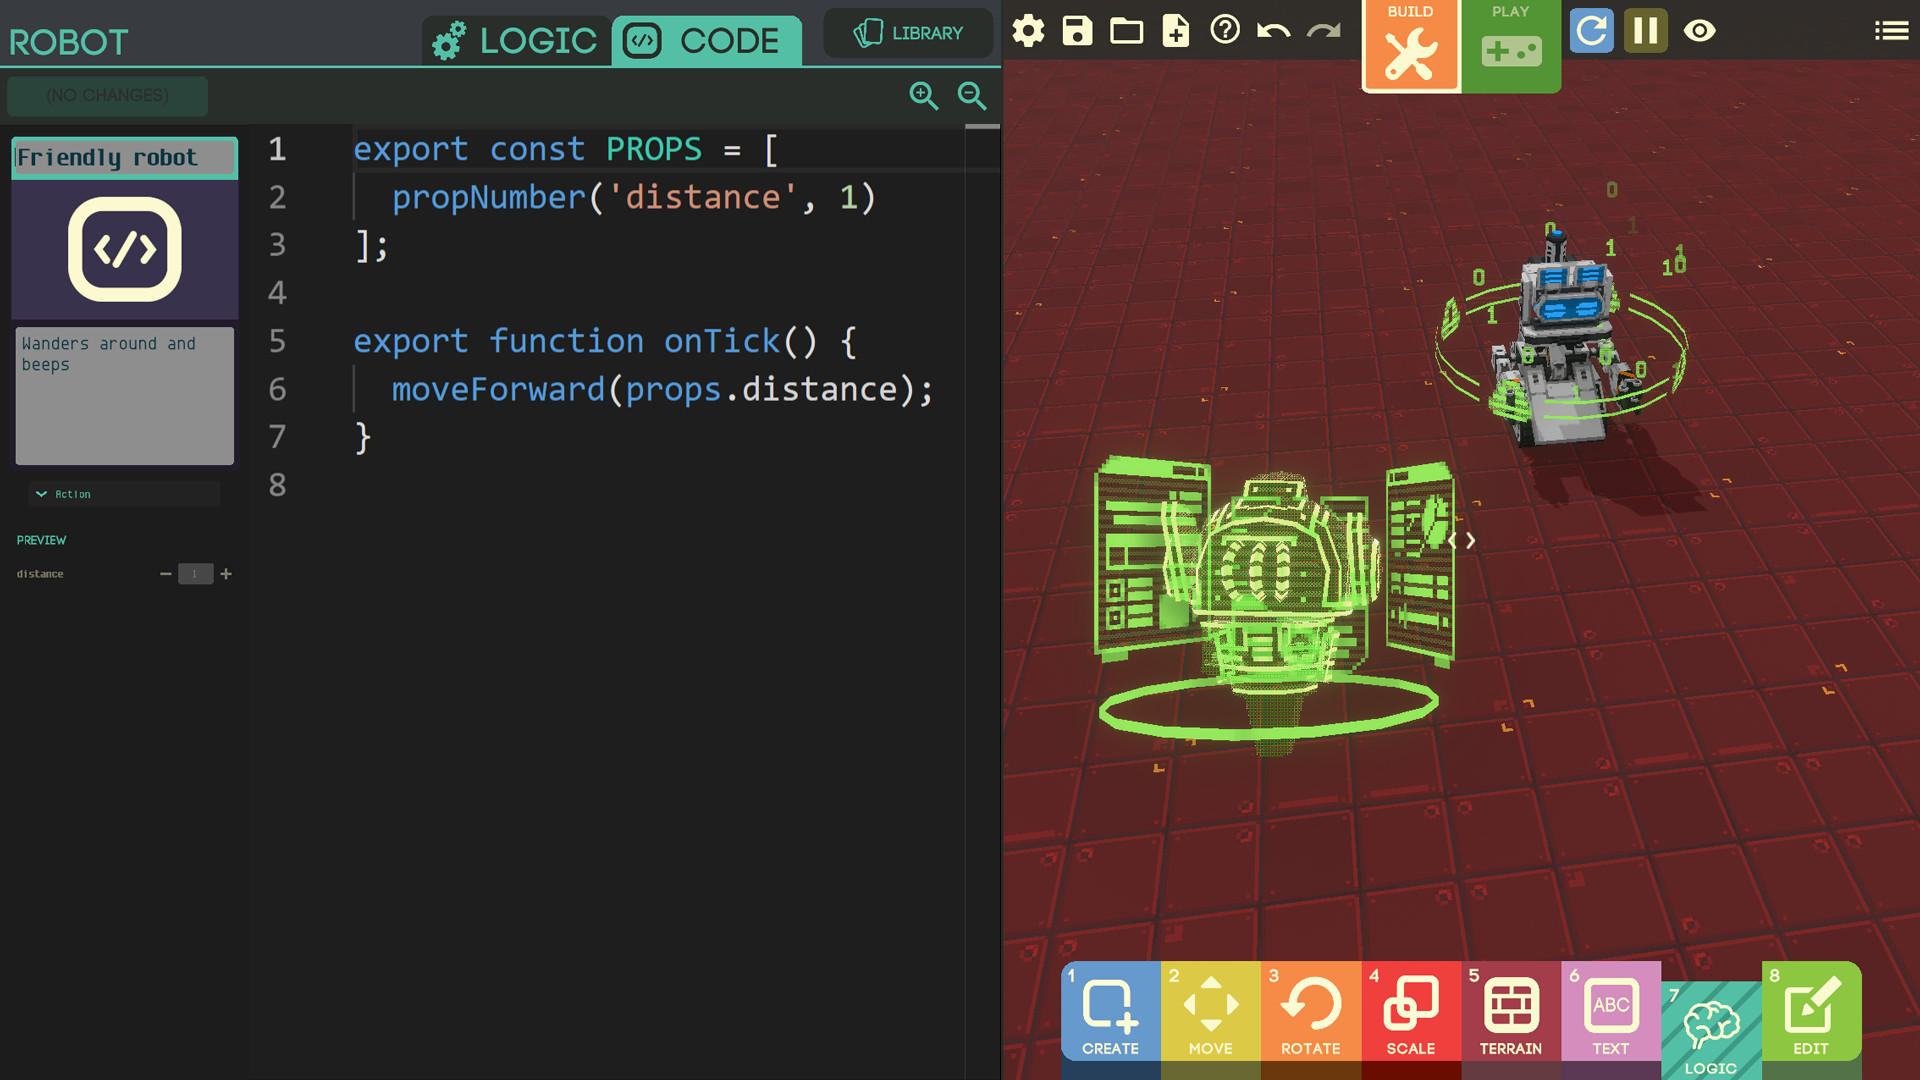Image resolution: width=1920 pixels, height=1080 pixels.
Task: Pause the simulation
Action: pyautogui.click(x=1645, y=31)
